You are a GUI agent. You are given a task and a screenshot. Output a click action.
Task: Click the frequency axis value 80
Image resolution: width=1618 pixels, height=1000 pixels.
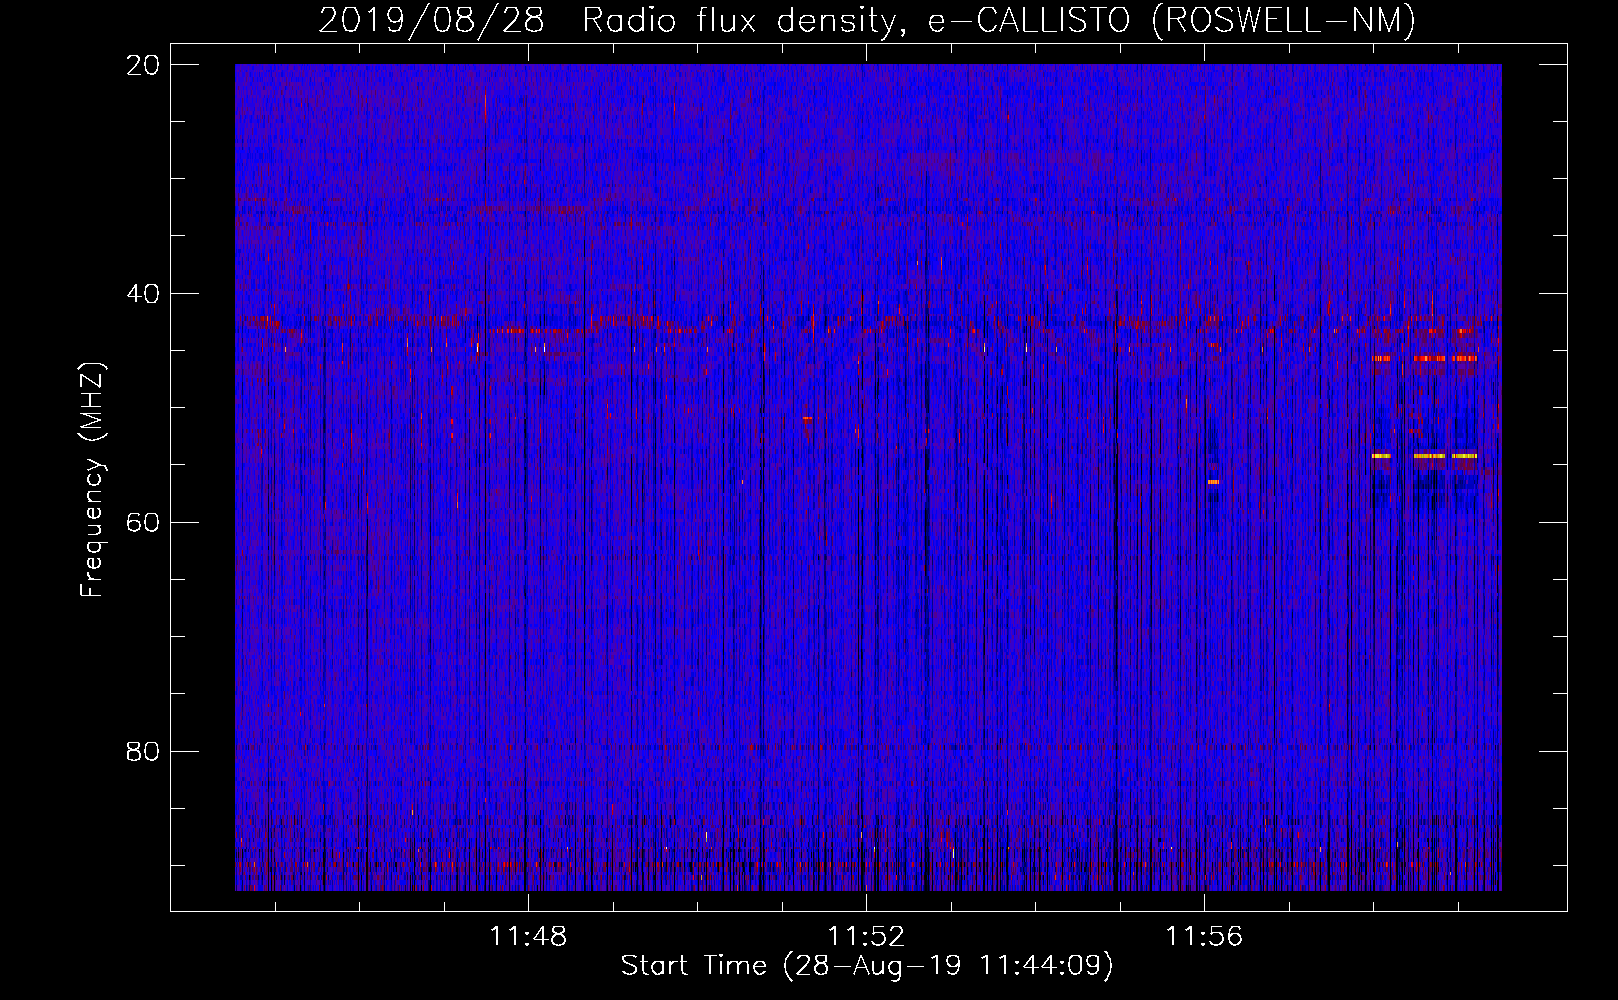pos(143,751)
